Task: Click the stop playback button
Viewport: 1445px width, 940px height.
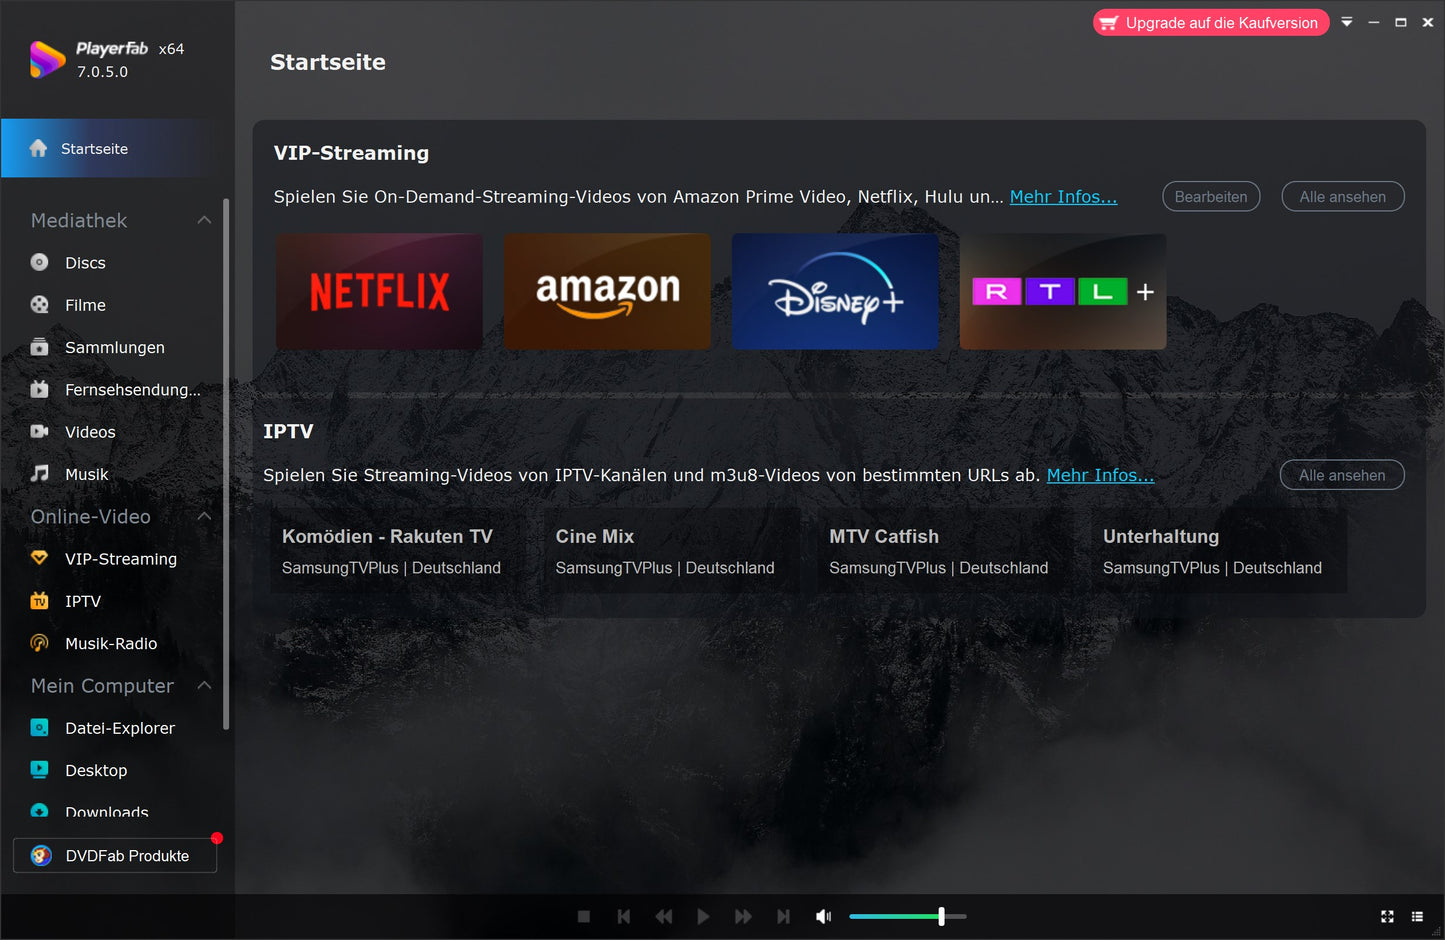Action: pyautogui.click(x=584, y=916)
